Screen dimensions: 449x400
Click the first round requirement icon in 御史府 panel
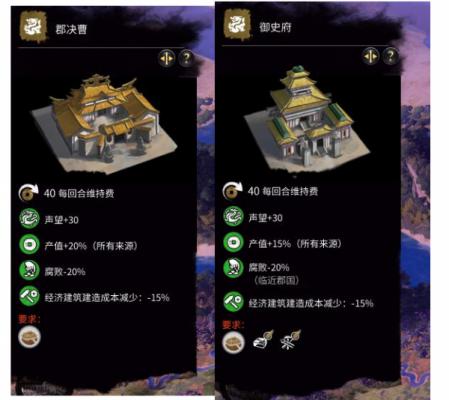[x=233, y=343]
